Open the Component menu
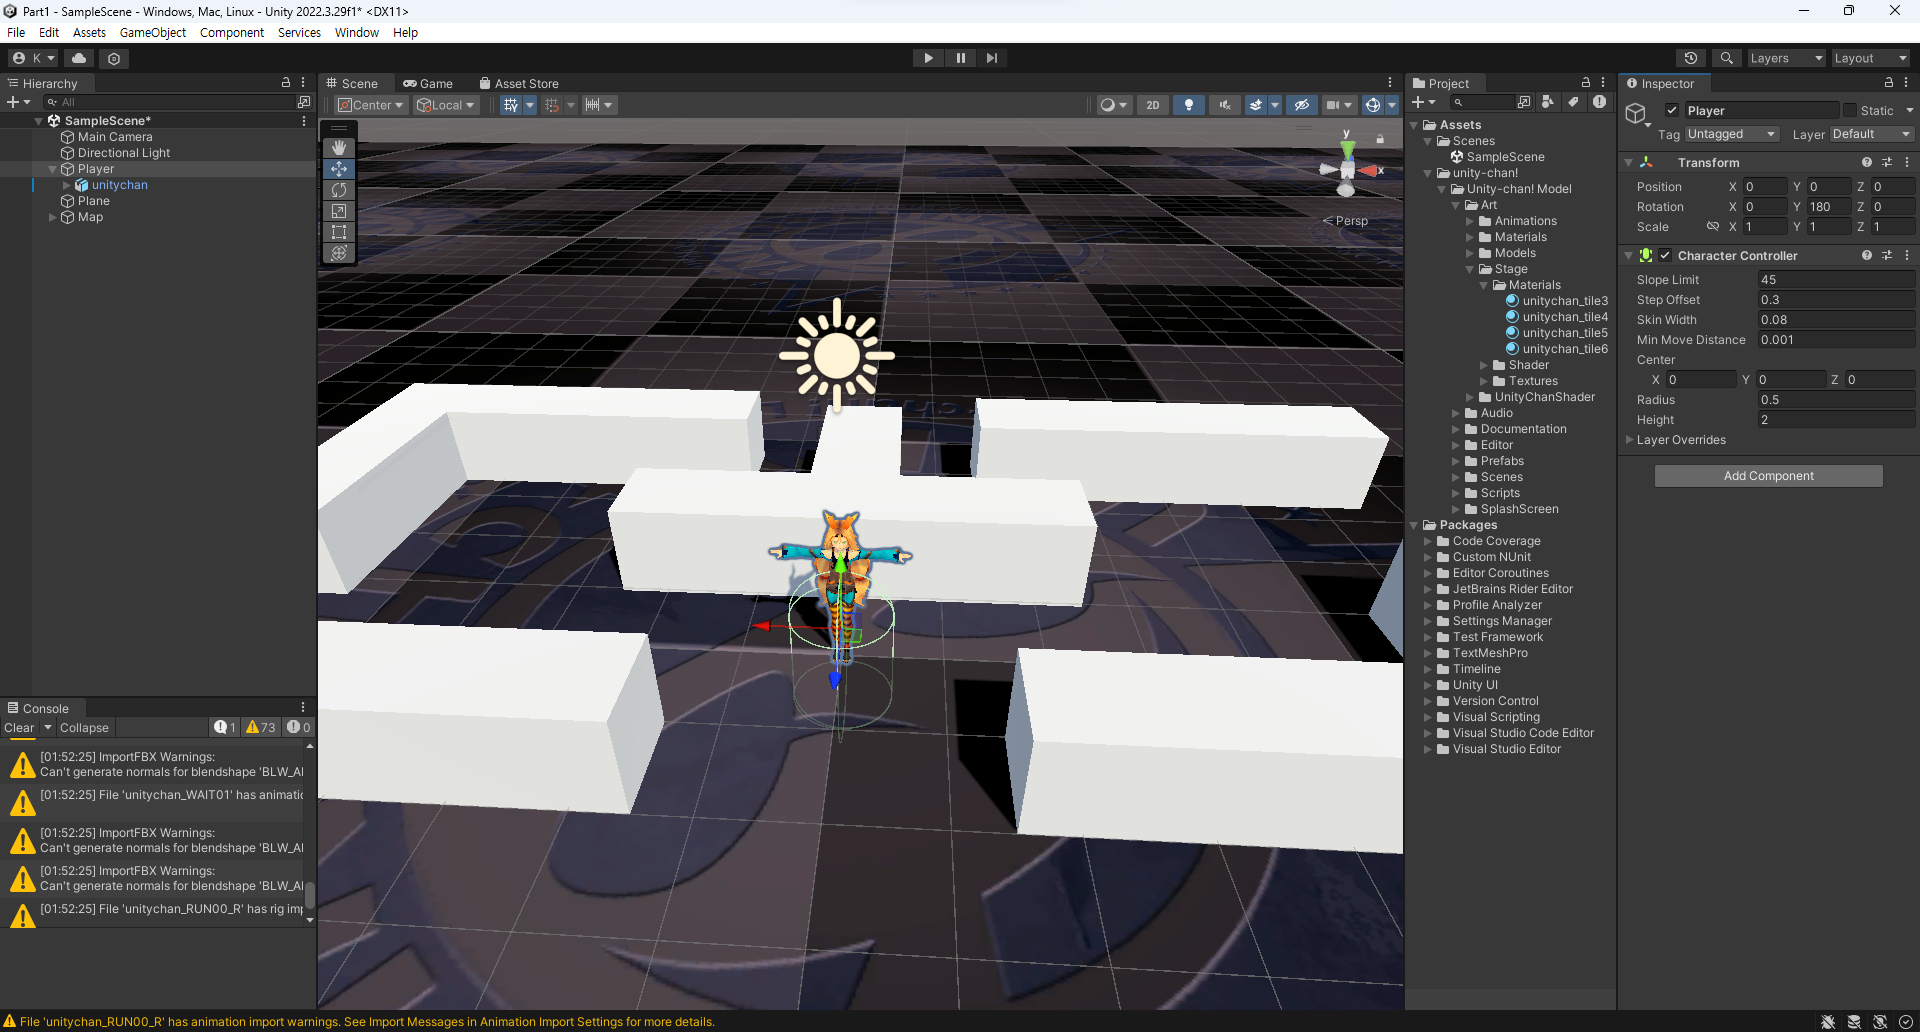Screen dimensions: 1920x1032 (x=232, y=32)
